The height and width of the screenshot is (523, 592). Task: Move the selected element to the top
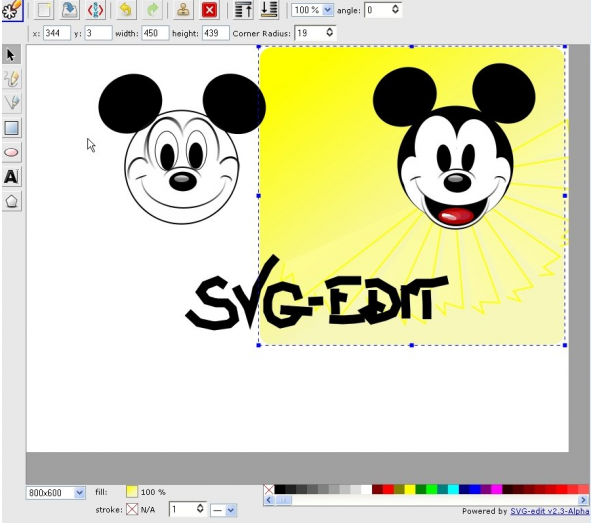point(244,10)
